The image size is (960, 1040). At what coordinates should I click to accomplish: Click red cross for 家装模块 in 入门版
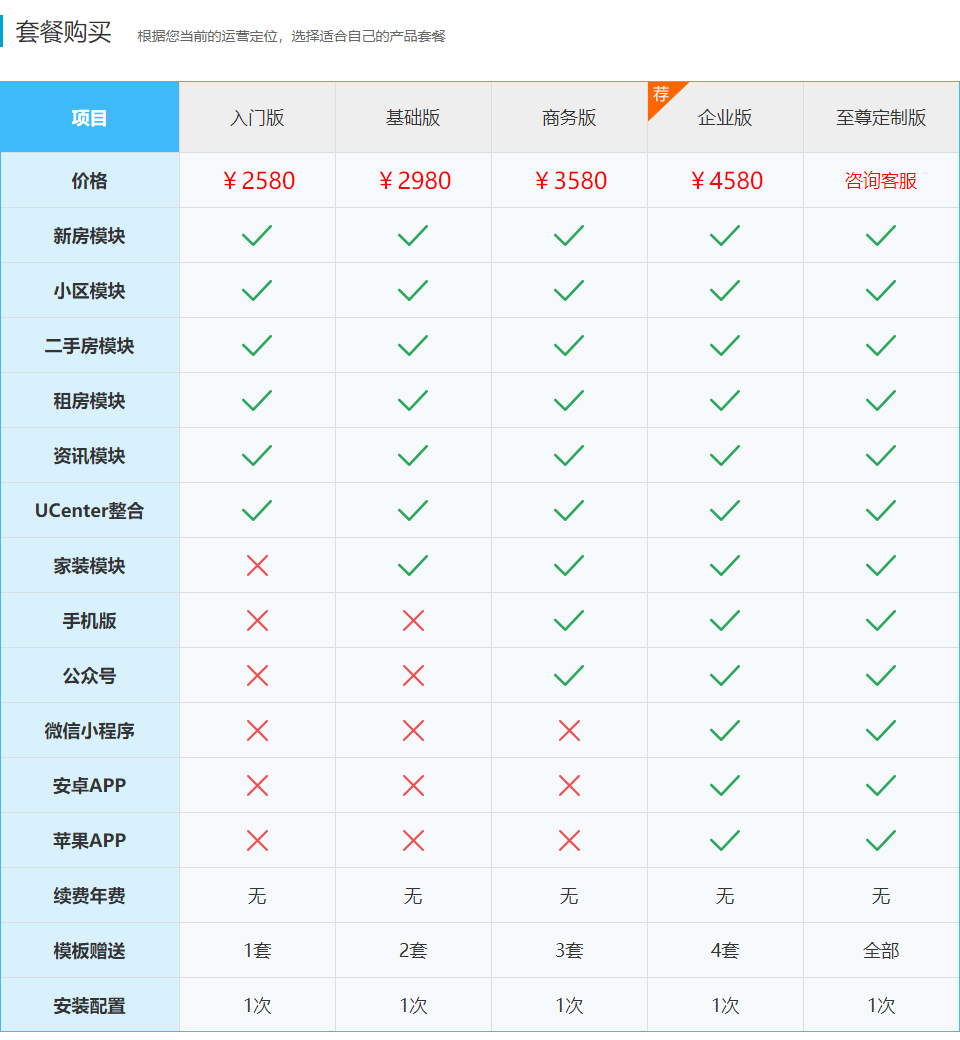(257, 566)
